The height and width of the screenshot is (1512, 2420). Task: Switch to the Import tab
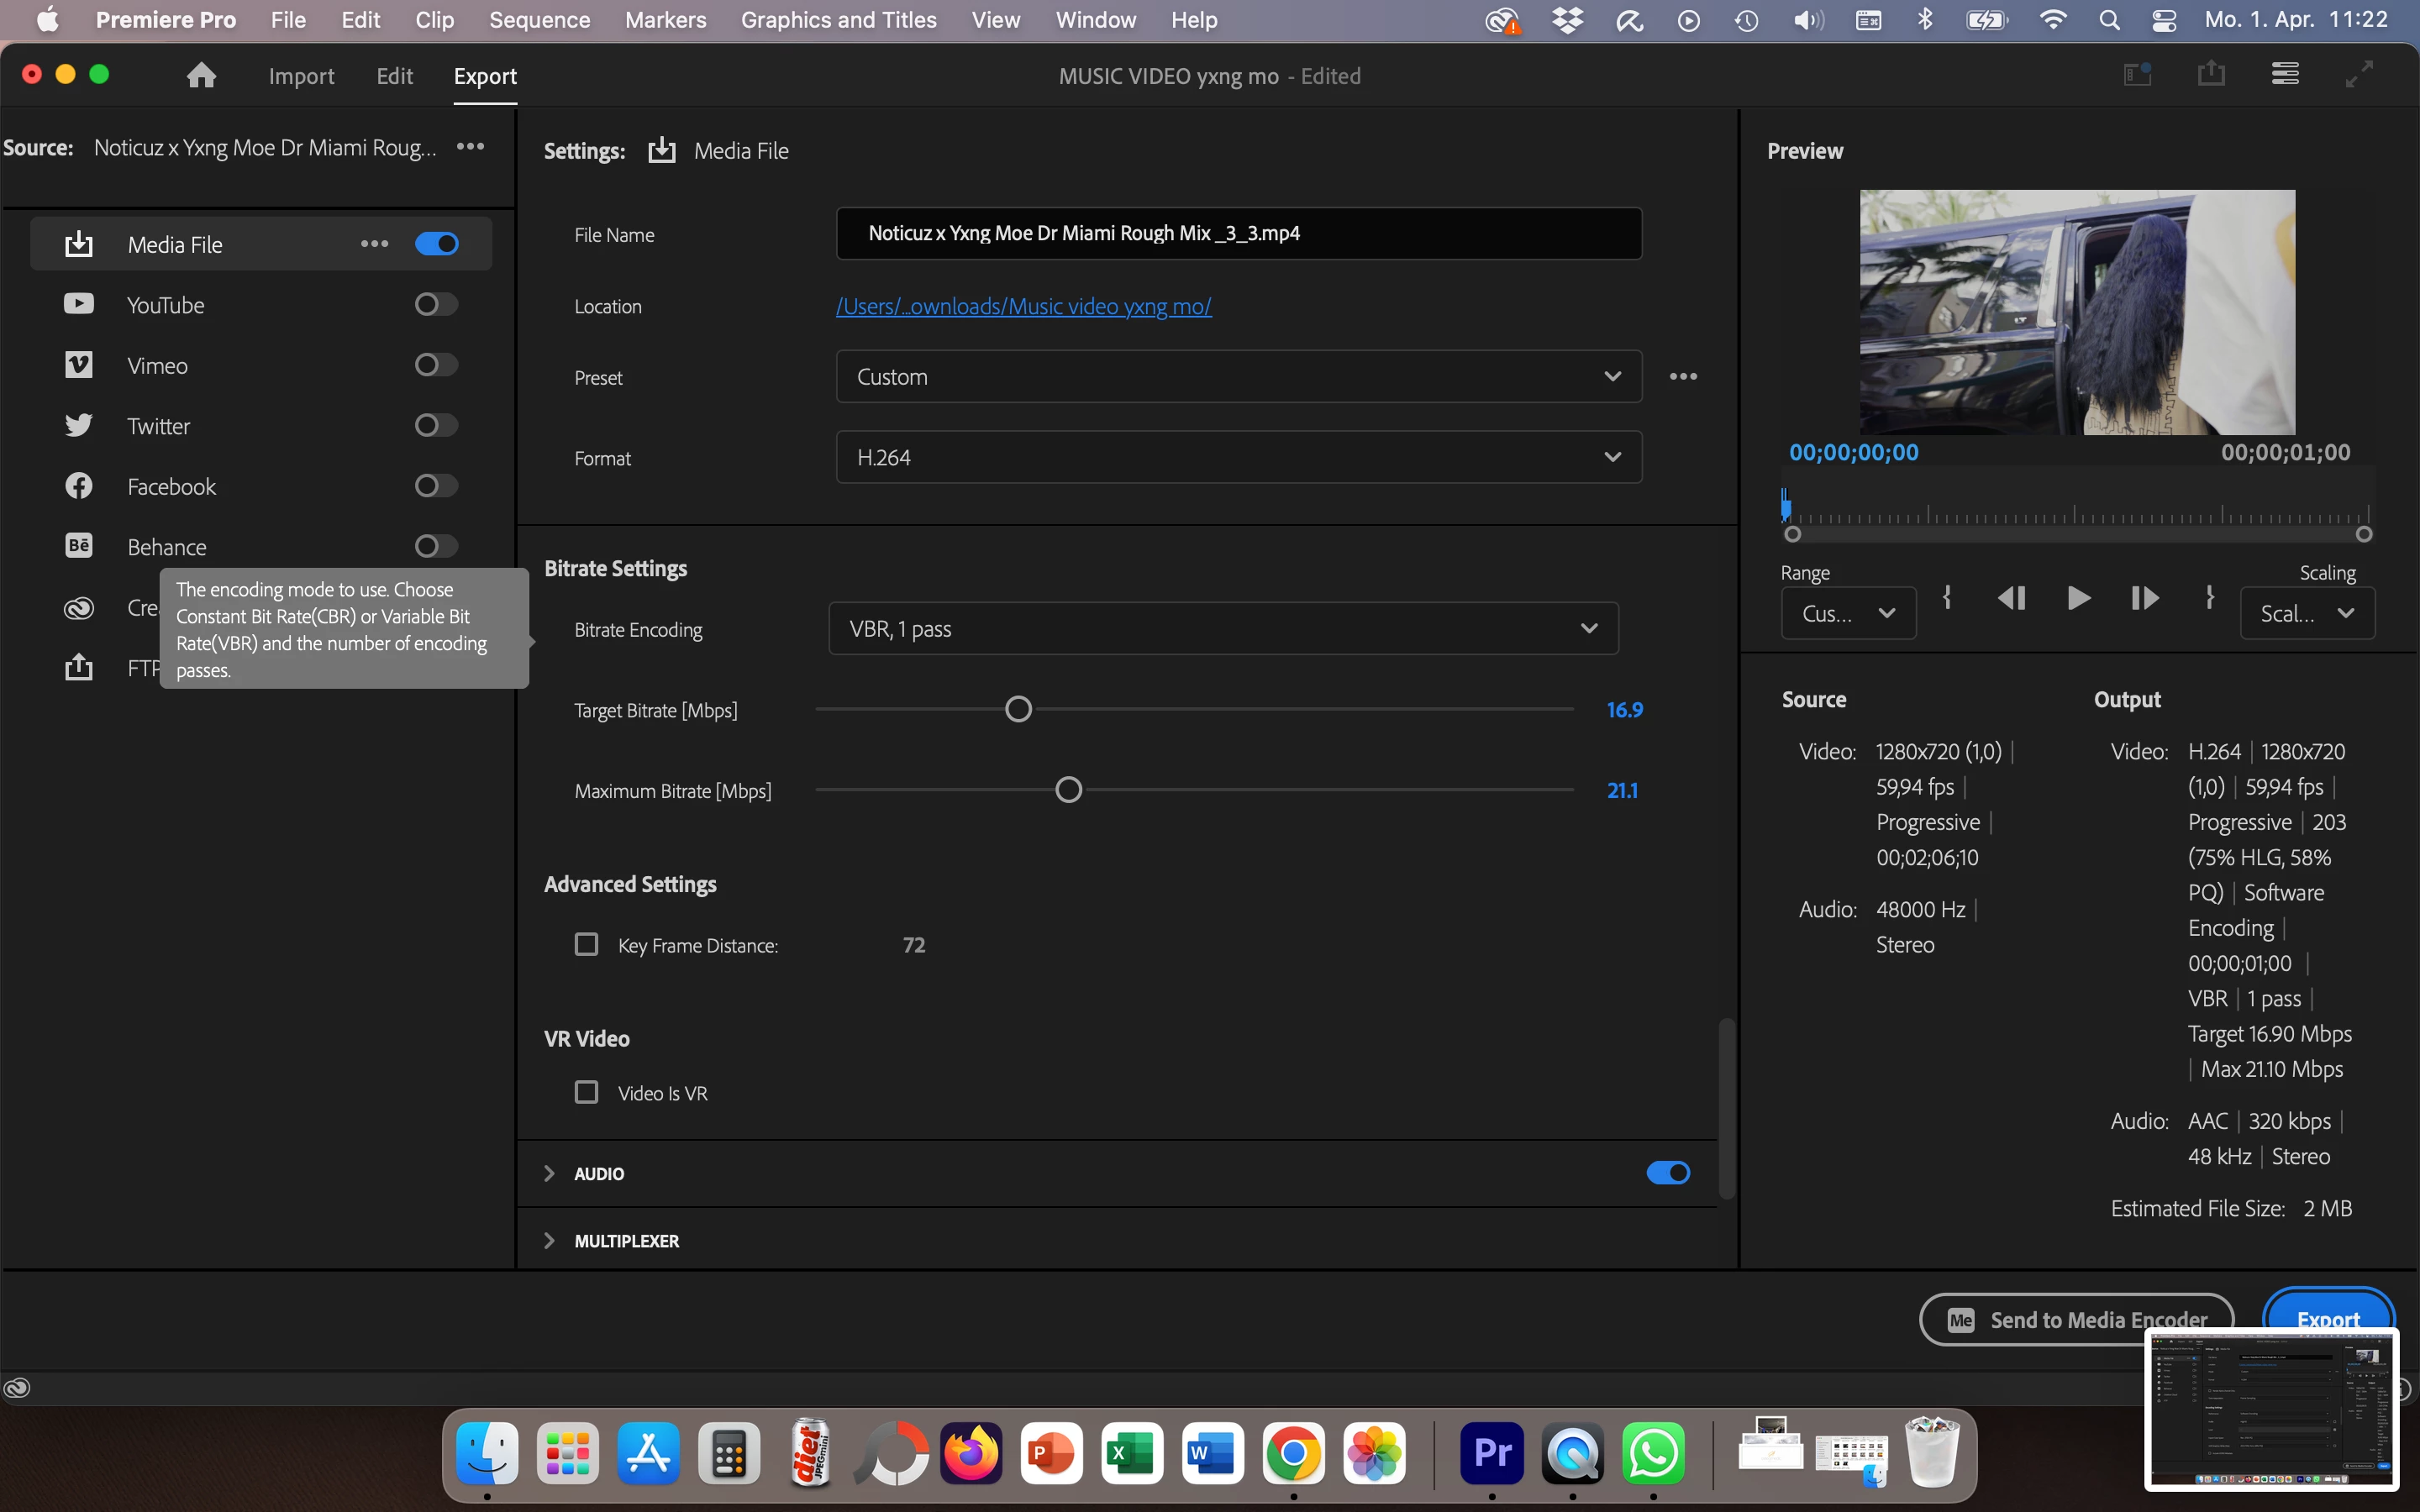(301, 76)
